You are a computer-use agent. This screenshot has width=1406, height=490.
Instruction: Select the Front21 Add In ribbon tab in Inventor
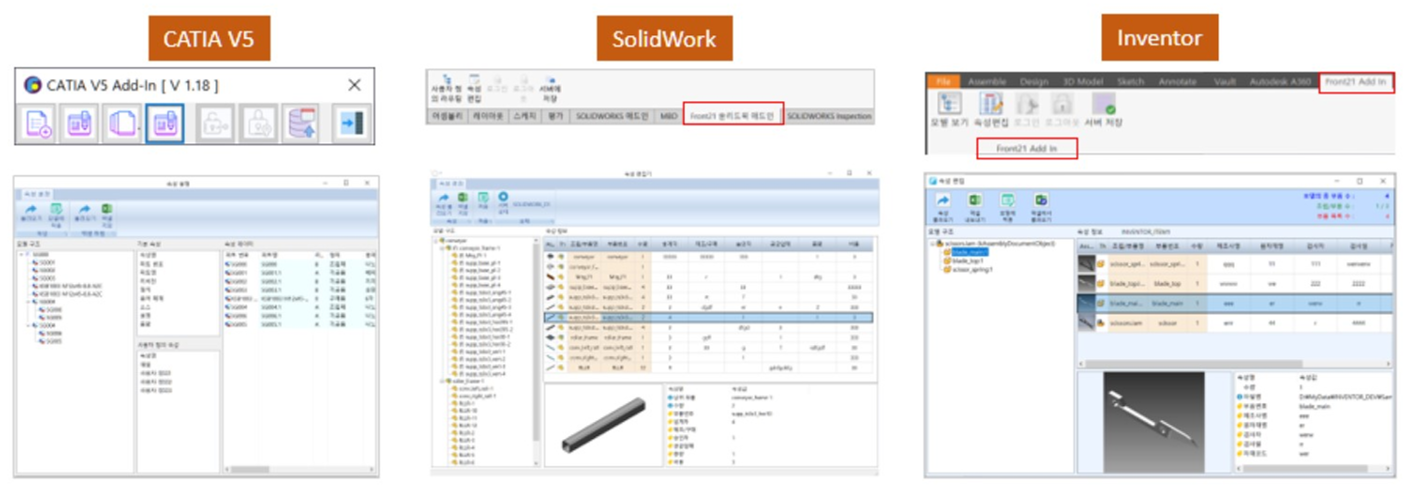1355,82
